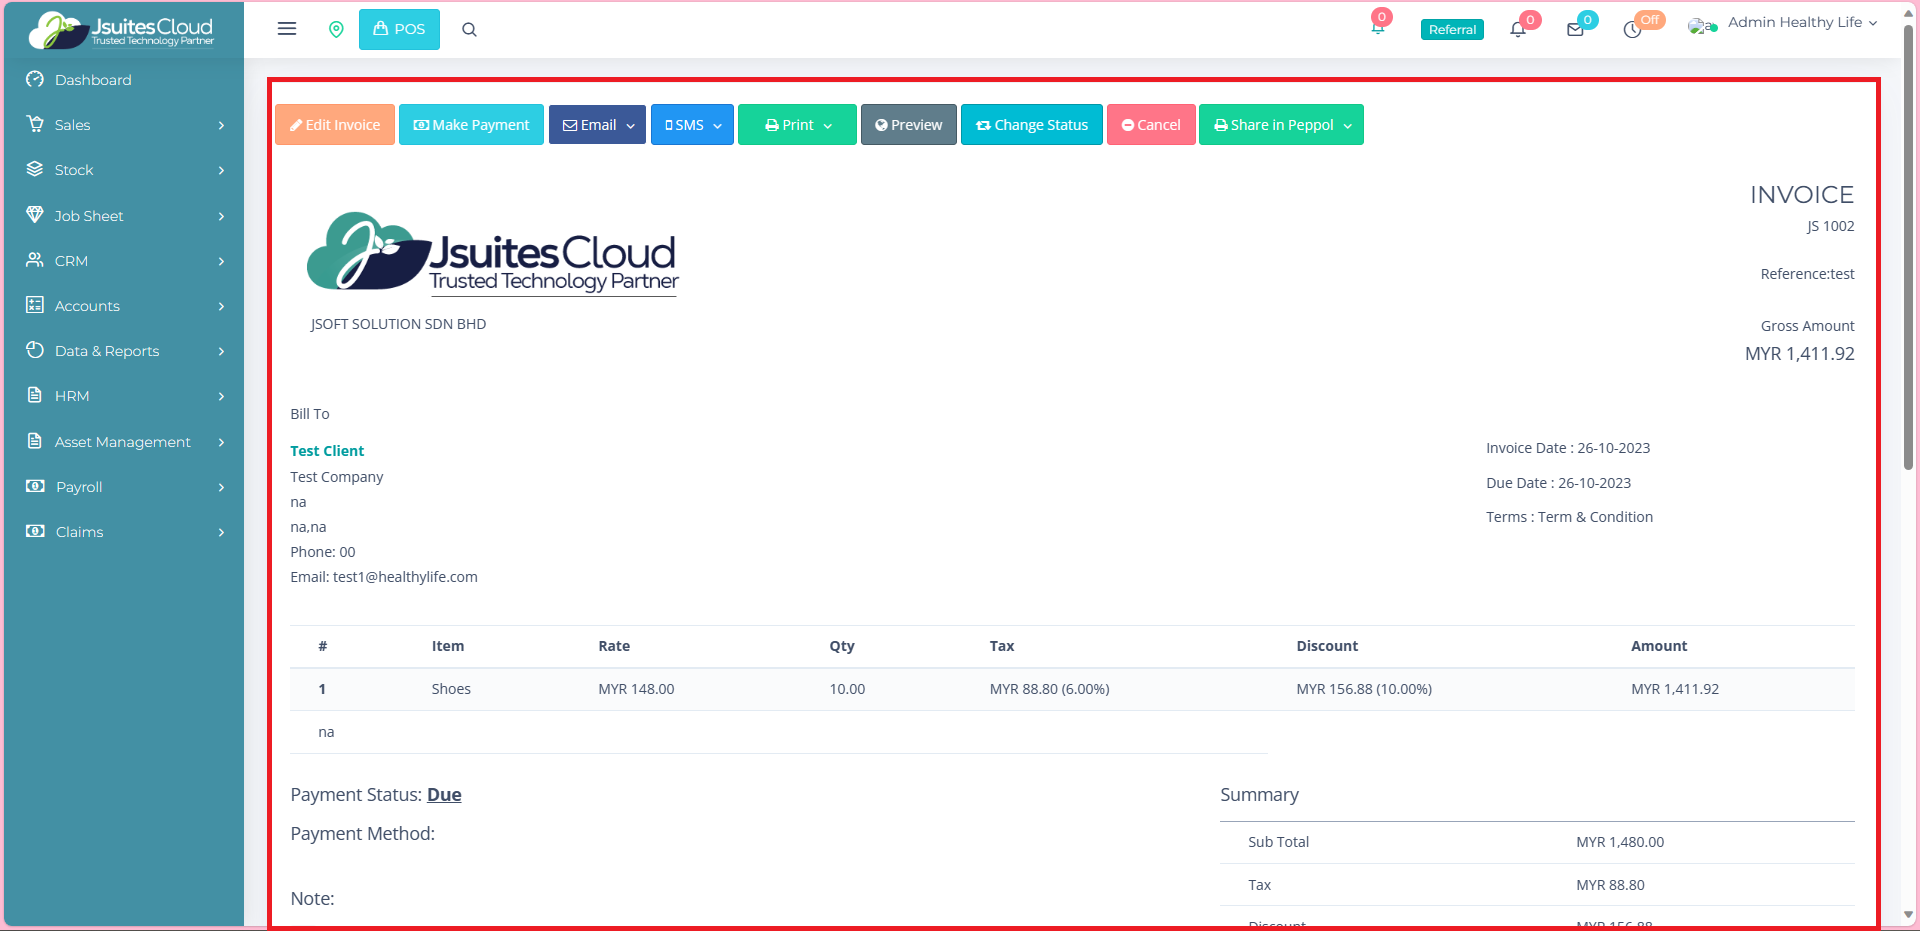The height and width of the screenshot is (931, 1920).
Task: Expand the Sales sidebar menu
Action: click(124, 125)
